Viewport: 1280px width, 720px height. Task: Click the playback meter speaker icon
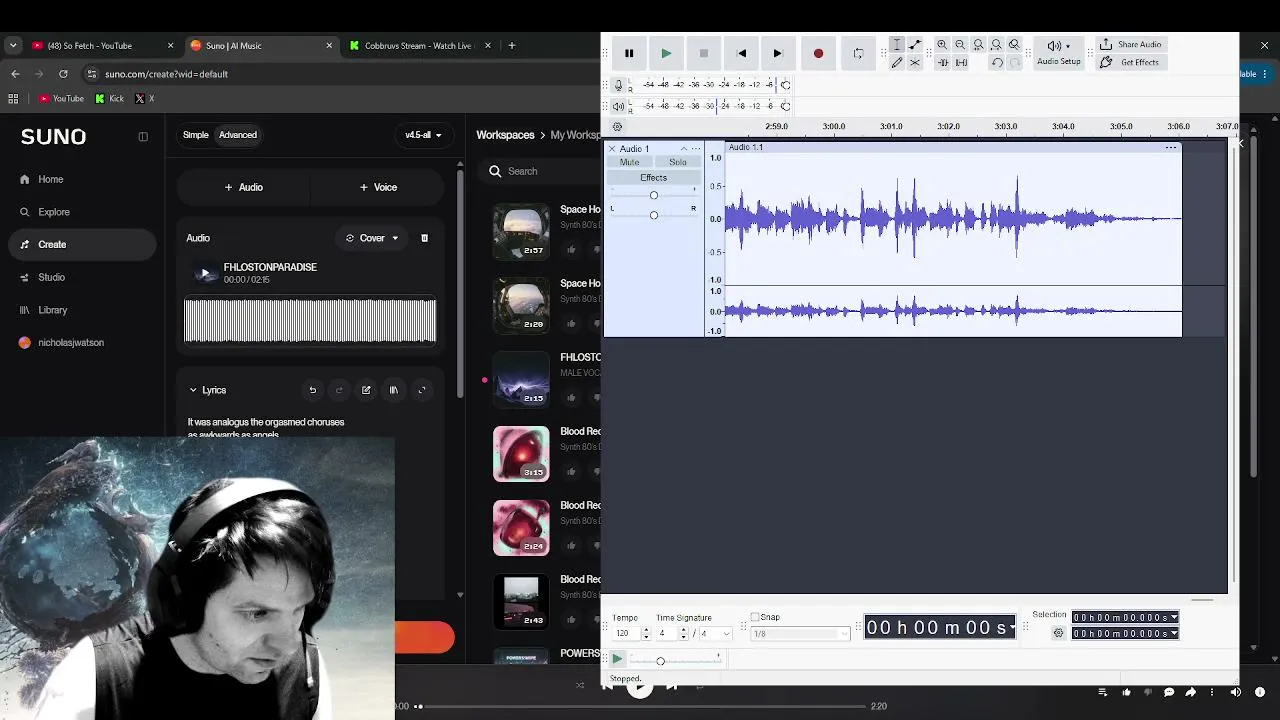coord(619,106)
